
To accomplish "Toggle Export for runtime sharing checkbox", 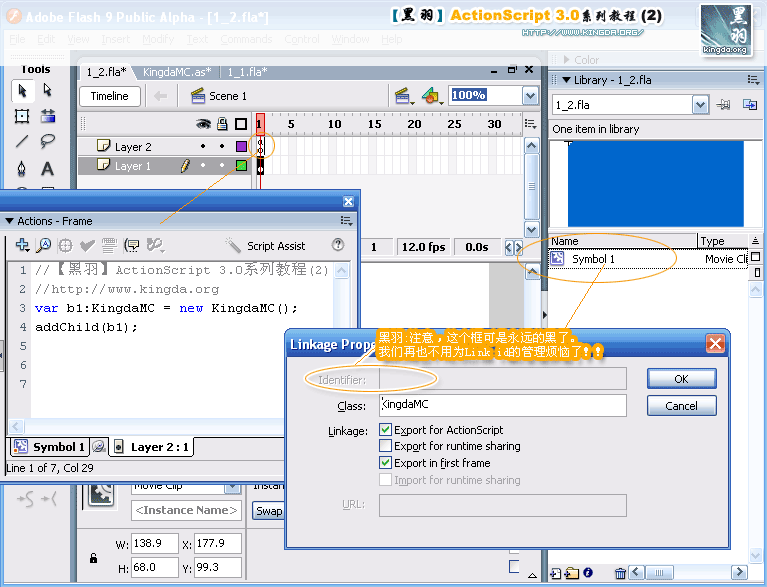I will [x=385, y=446].
